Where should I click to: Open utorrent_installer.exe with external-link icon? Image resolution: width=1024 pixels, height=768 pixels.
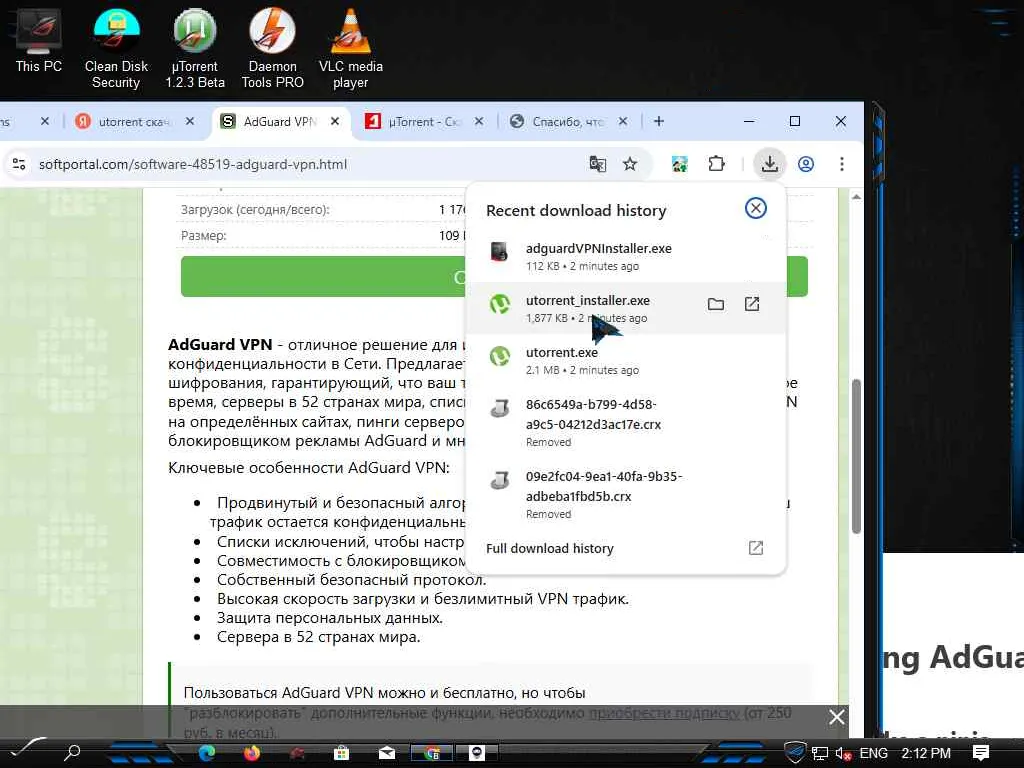tap(752, 304)
